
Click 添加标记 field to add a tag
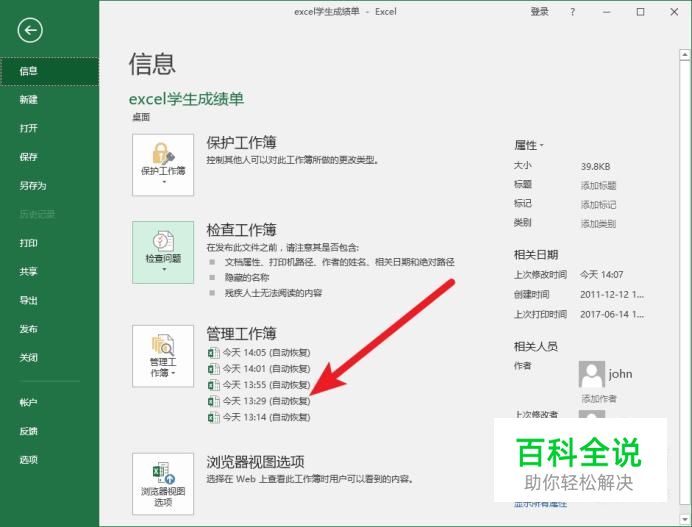(x=598, y=205)
